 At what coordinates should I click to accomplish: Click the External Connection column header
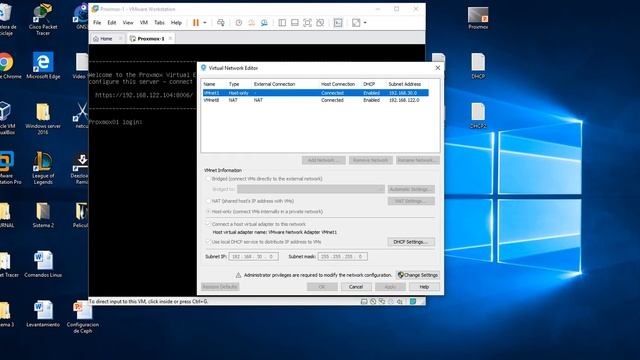pos(274,84)
